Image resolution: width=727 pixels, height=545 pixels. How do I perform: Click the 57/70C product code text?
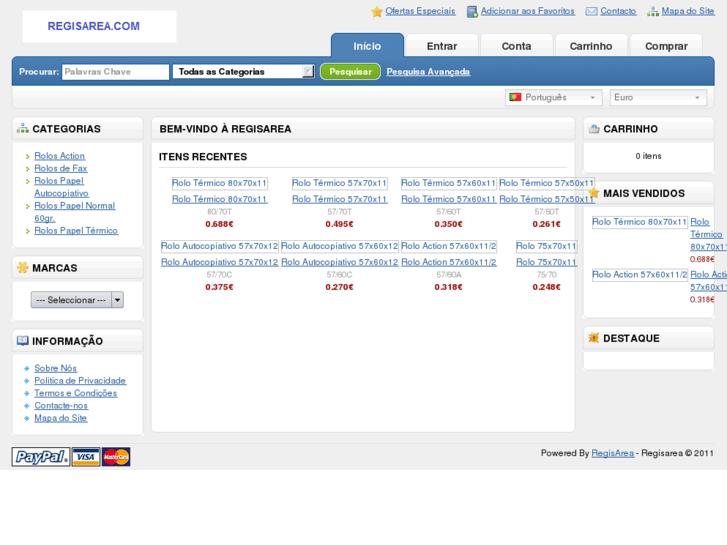[219, 275]
